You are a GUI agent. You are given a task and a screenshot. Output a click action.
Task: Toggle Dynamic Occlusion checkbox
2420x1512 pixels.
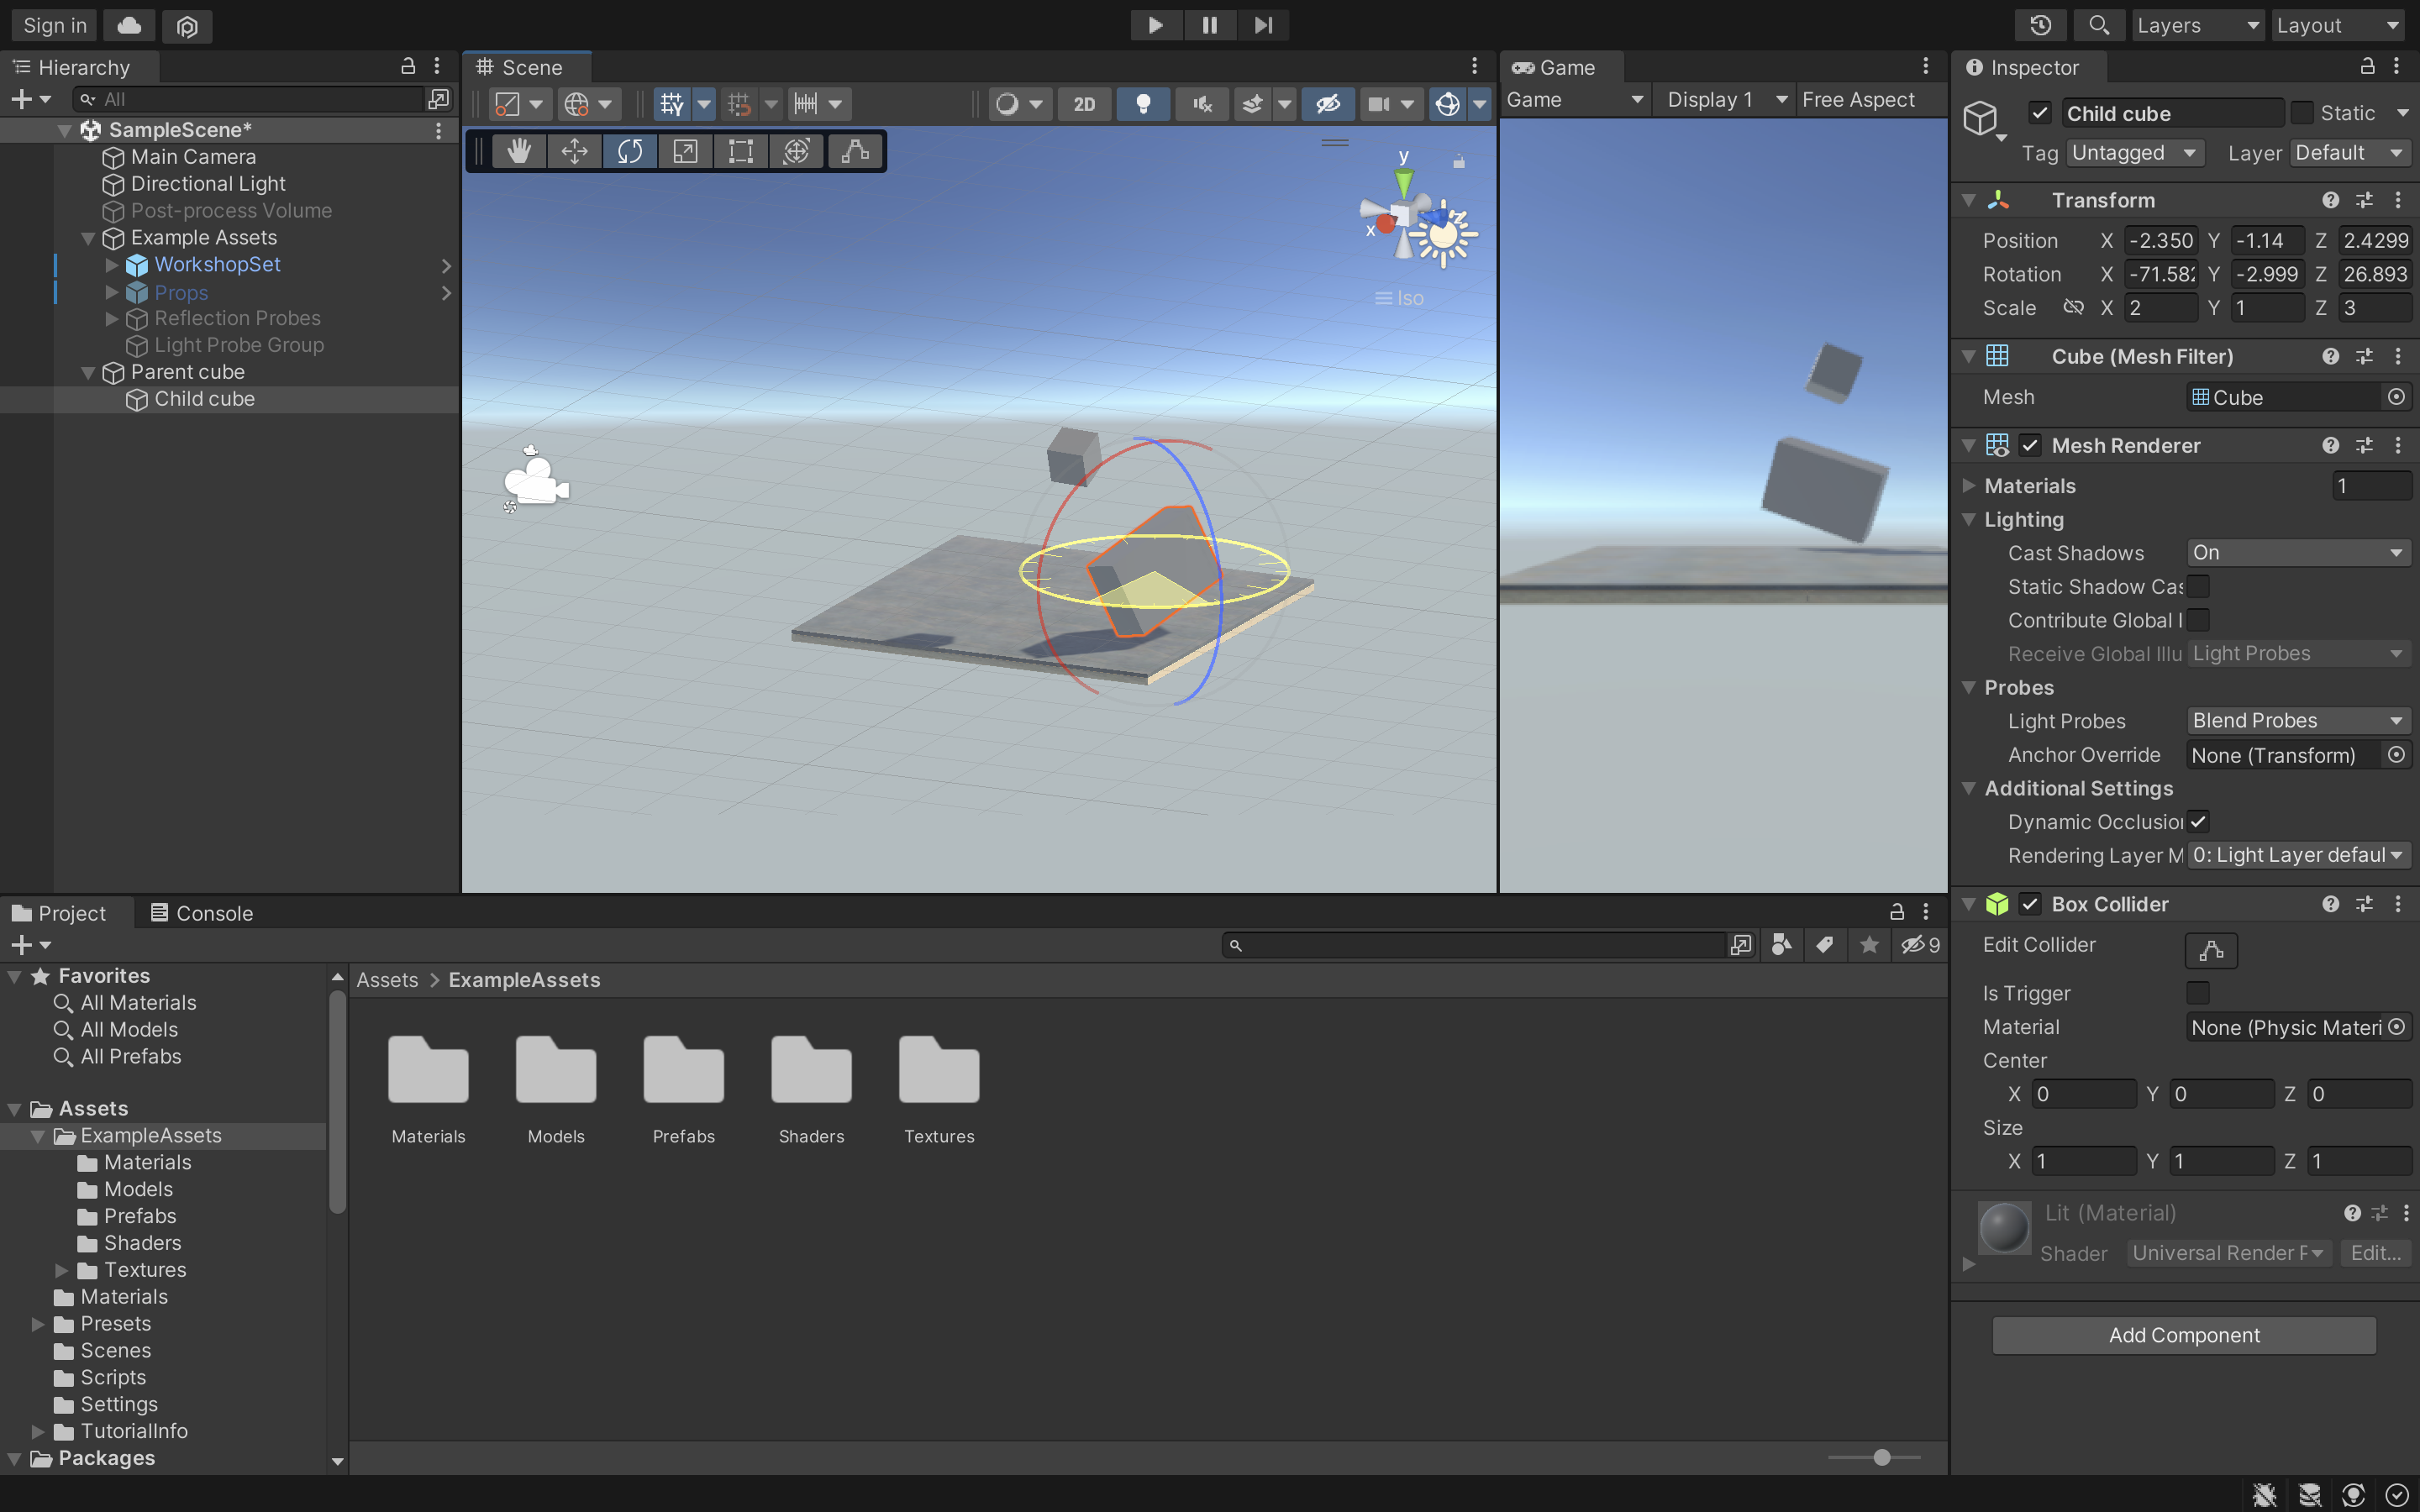pos(2198,821)
